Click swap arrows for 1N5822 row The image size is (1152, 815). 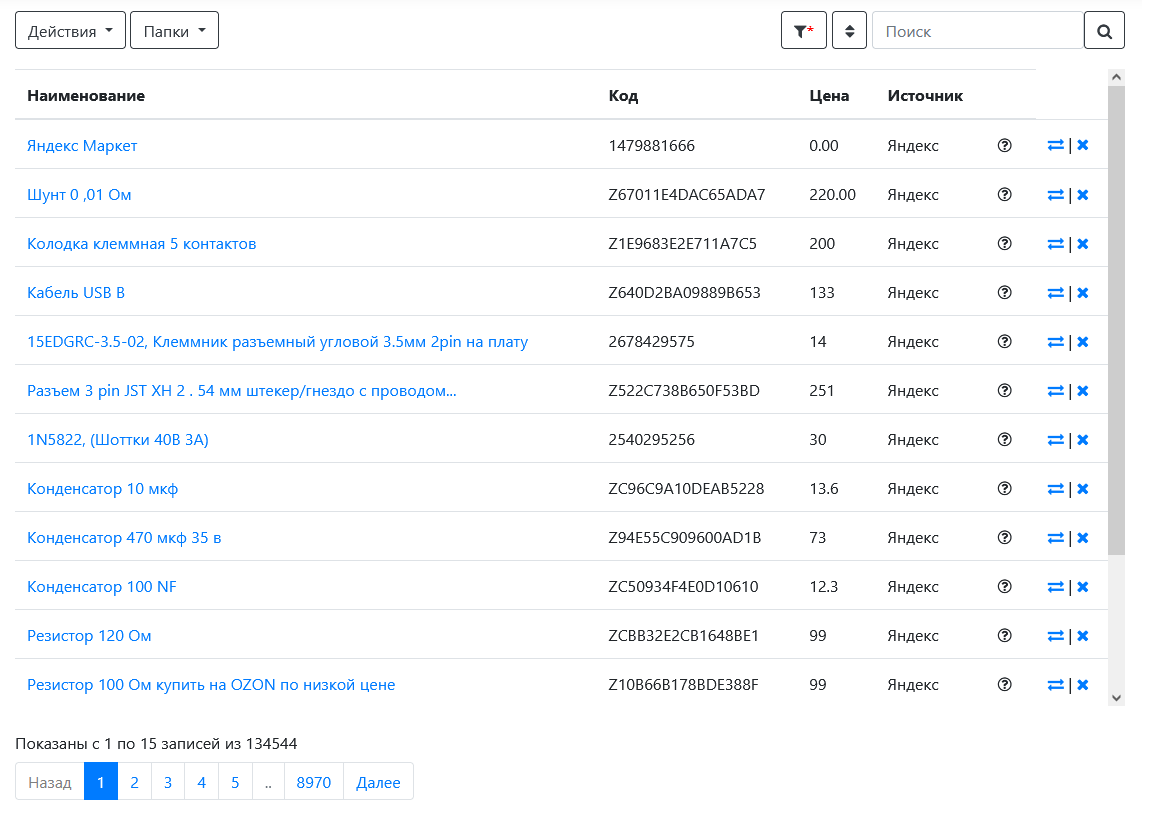[x=1056, y=439]
